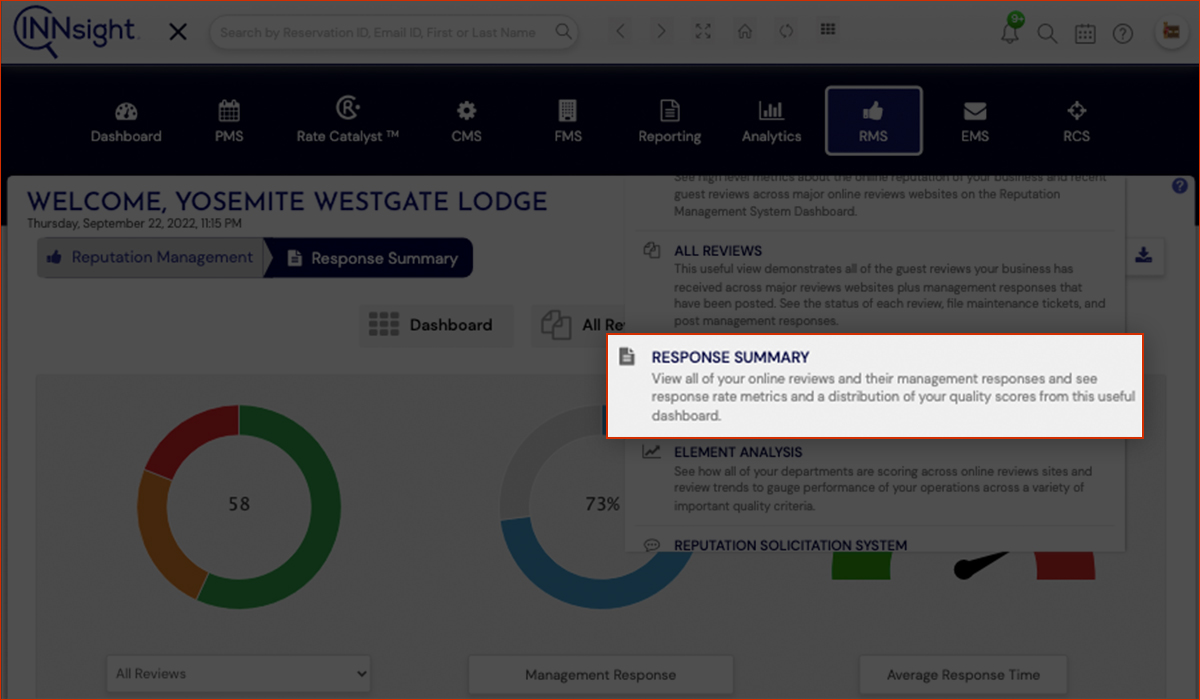Expand the All Reviews dropdown
1200x700 pixels.
tap(238, 673)
